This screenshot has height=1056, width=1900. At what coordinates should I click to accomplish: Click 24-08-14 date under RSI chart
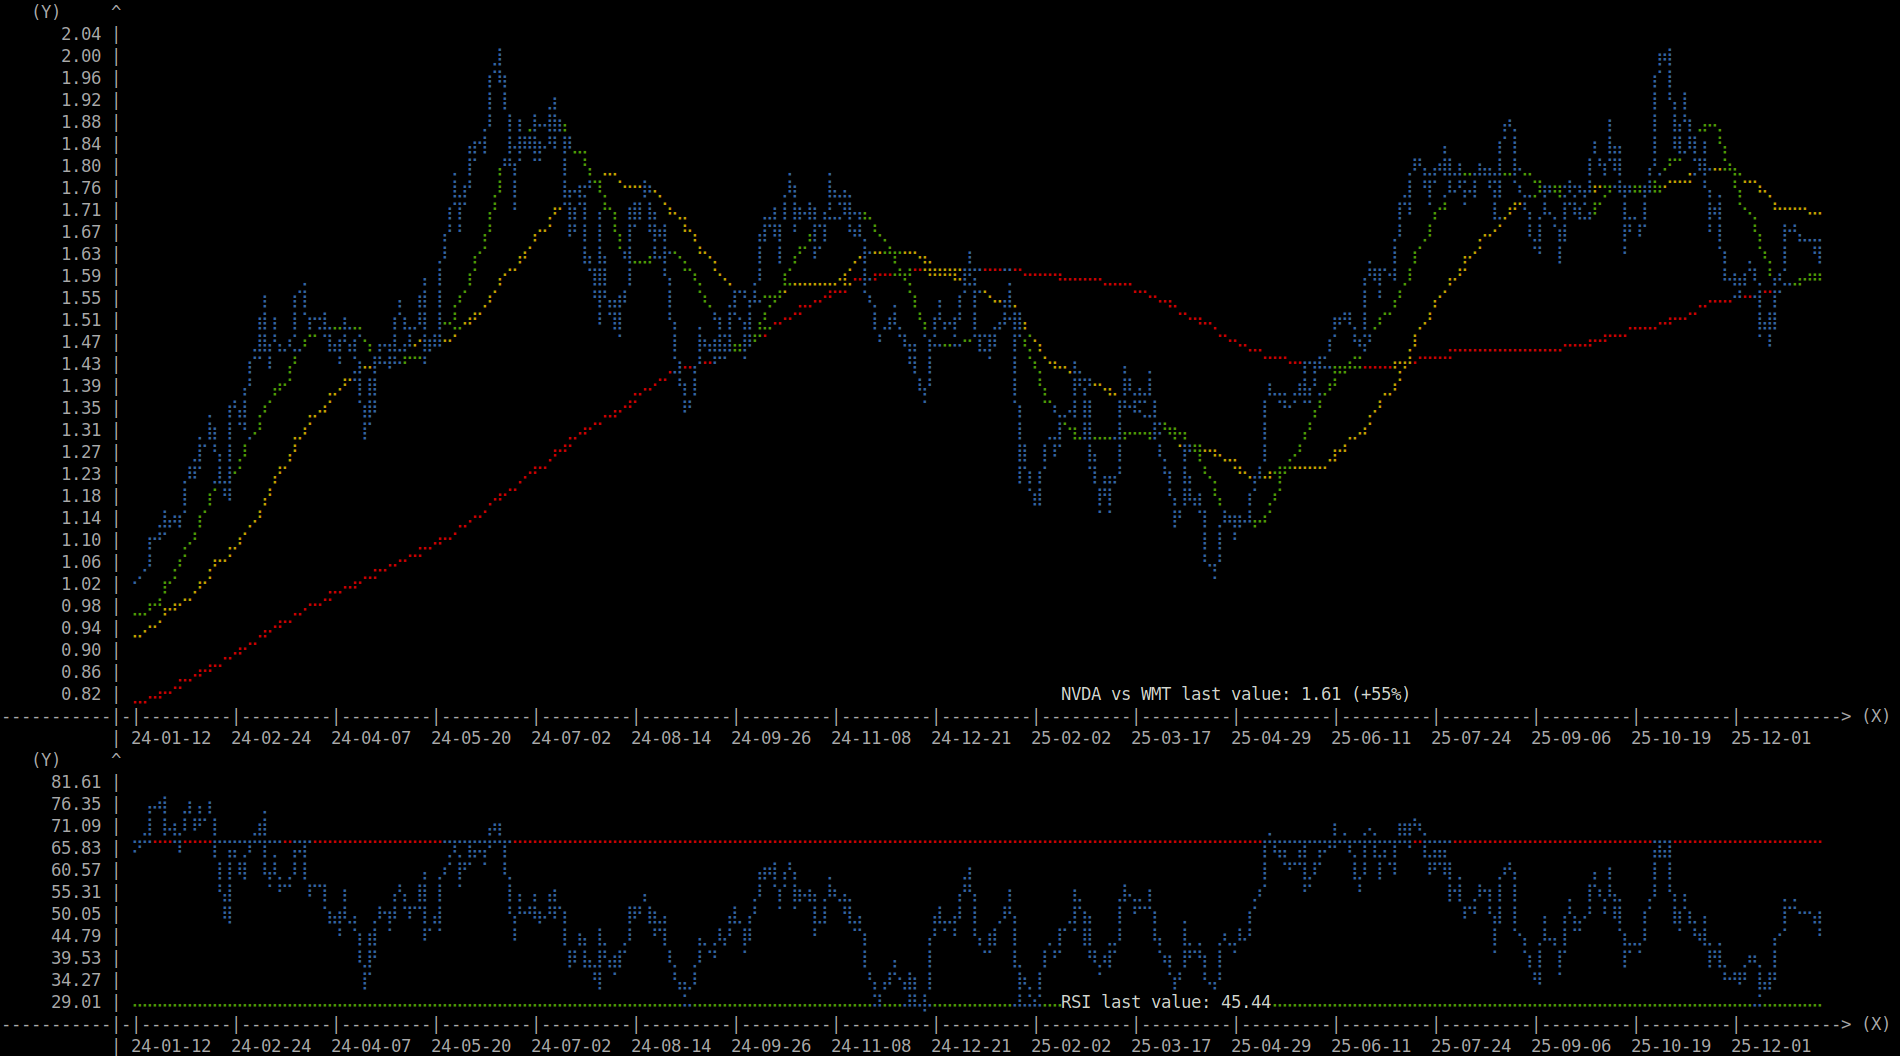pyautogui.click(x=671, y=1046)
